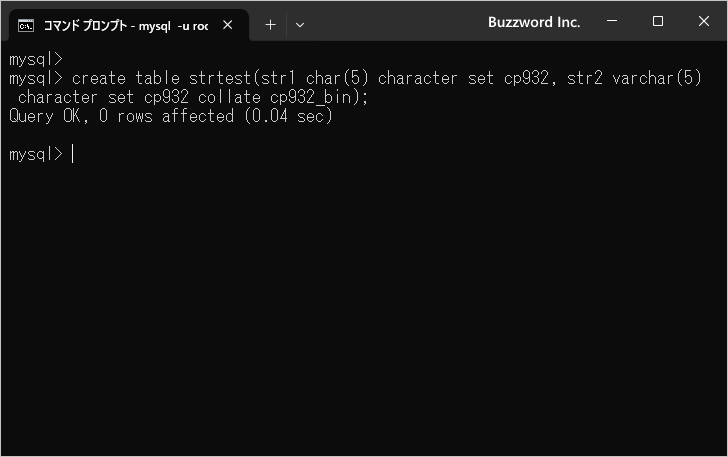Click the Buzzword Inc. title text

534,22
